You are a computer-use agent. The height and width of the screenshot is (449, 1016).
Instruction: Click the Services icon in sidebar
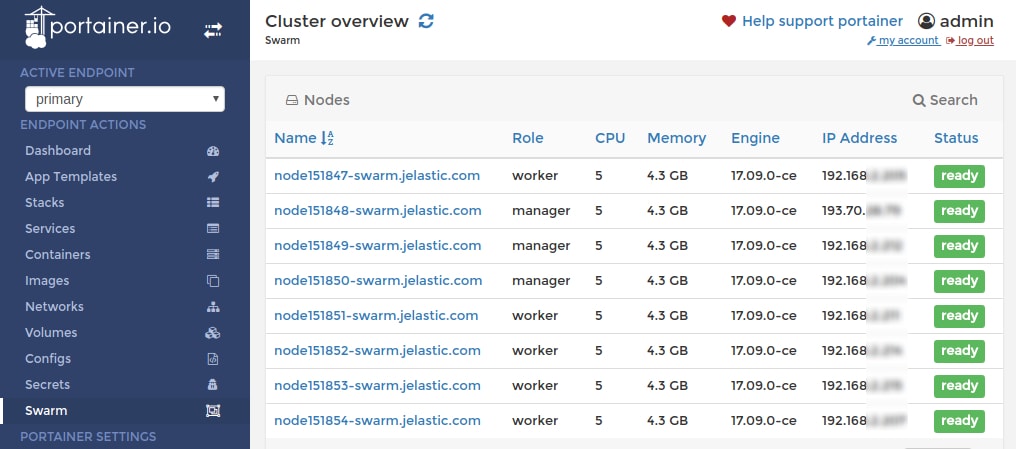tap(213, 229)
